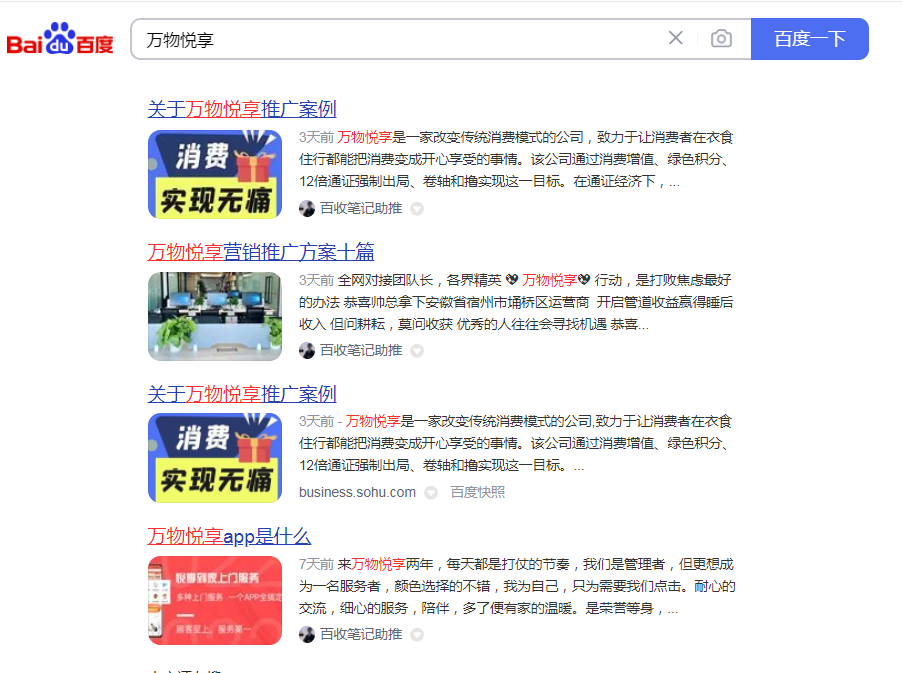Click the first result's 消费实现无痛 thumbnail
Screen dimensions: 902x673
(215, 174)
